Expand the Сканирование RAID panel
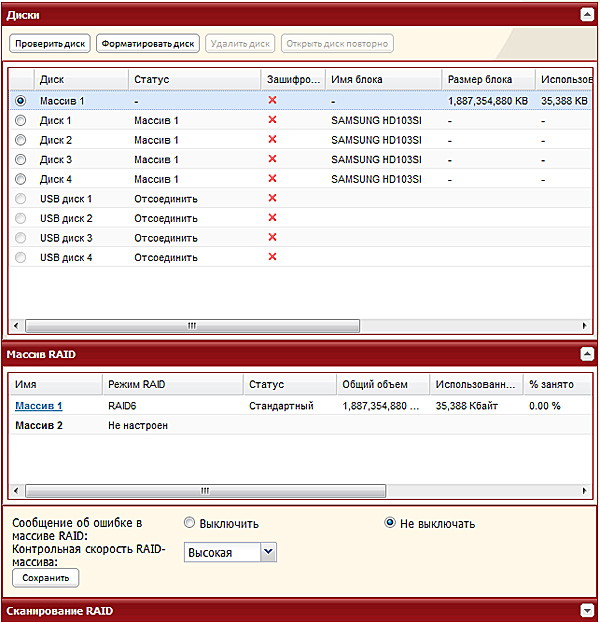600x622 pixels. [x=586, y=610]
